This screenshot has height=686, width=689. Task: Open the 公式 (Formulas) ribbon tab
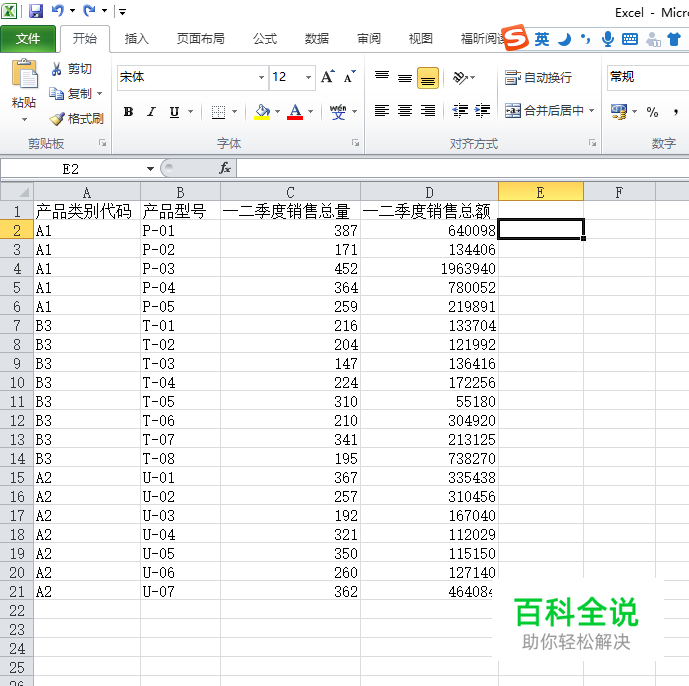265,39
